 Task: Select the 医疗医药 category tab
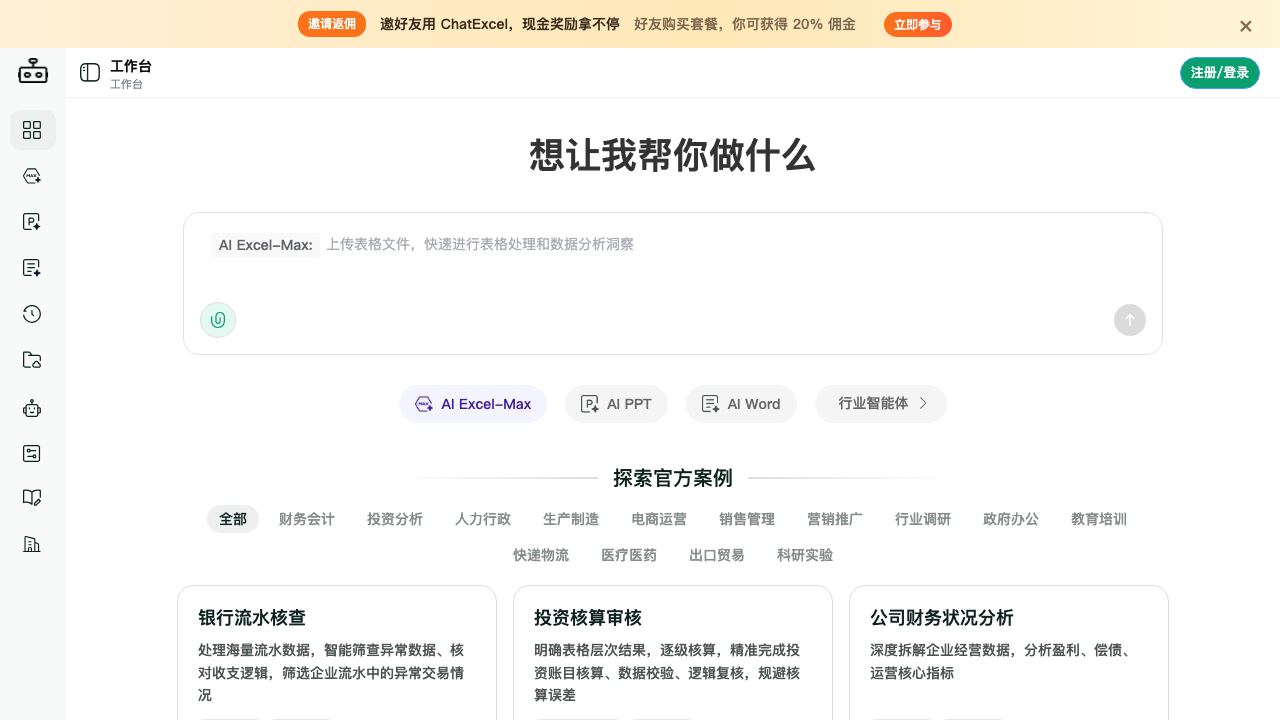(x=629, y=555)
